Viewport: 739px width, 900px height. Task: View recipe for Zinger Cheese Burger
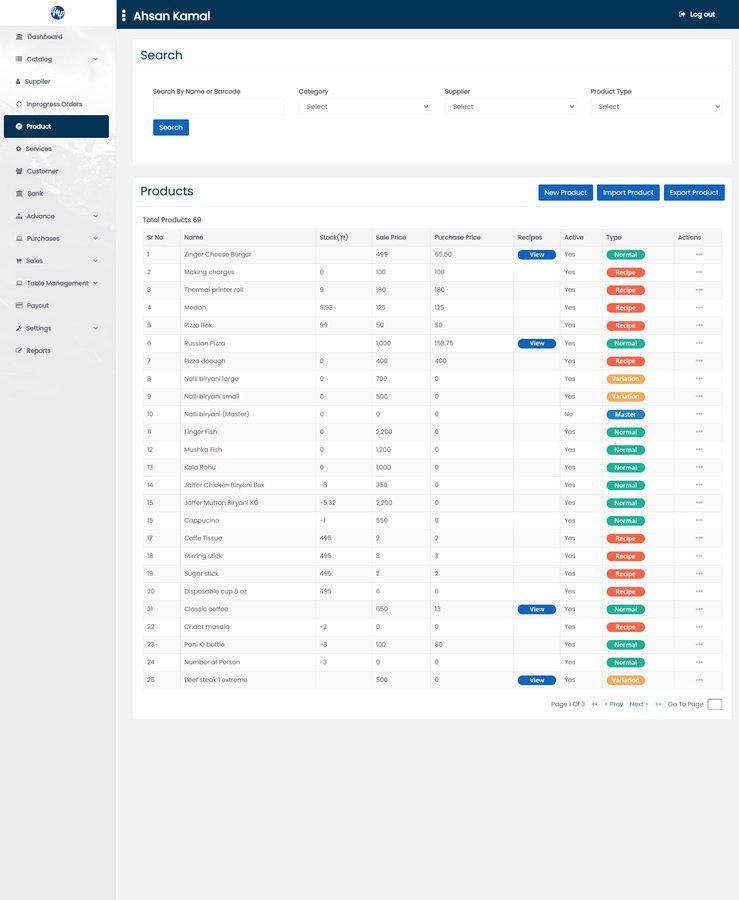click(536, 255)
